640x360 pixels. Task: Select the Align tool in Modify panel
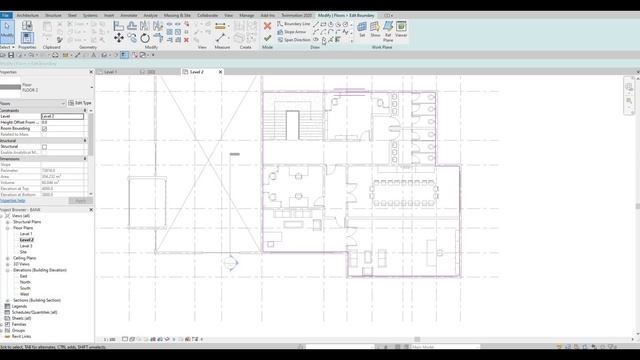click(x=119, y=26)
